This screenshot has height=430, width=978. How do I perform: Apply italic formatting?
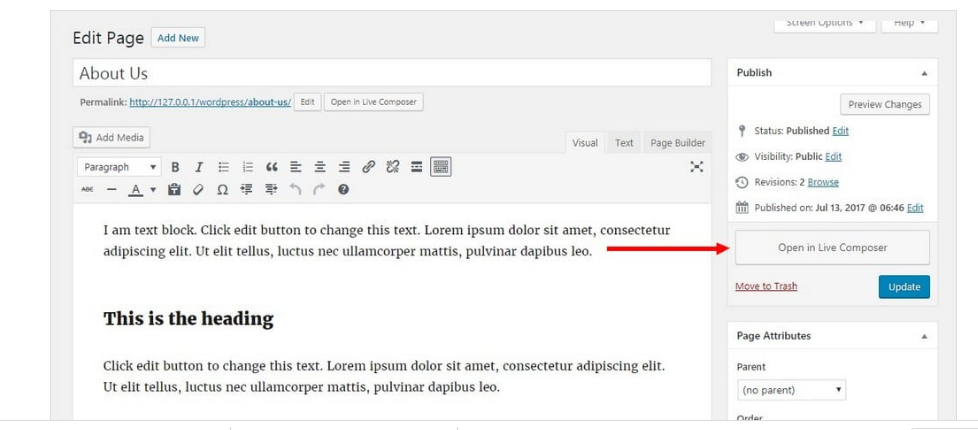click(x=199, y=167)
